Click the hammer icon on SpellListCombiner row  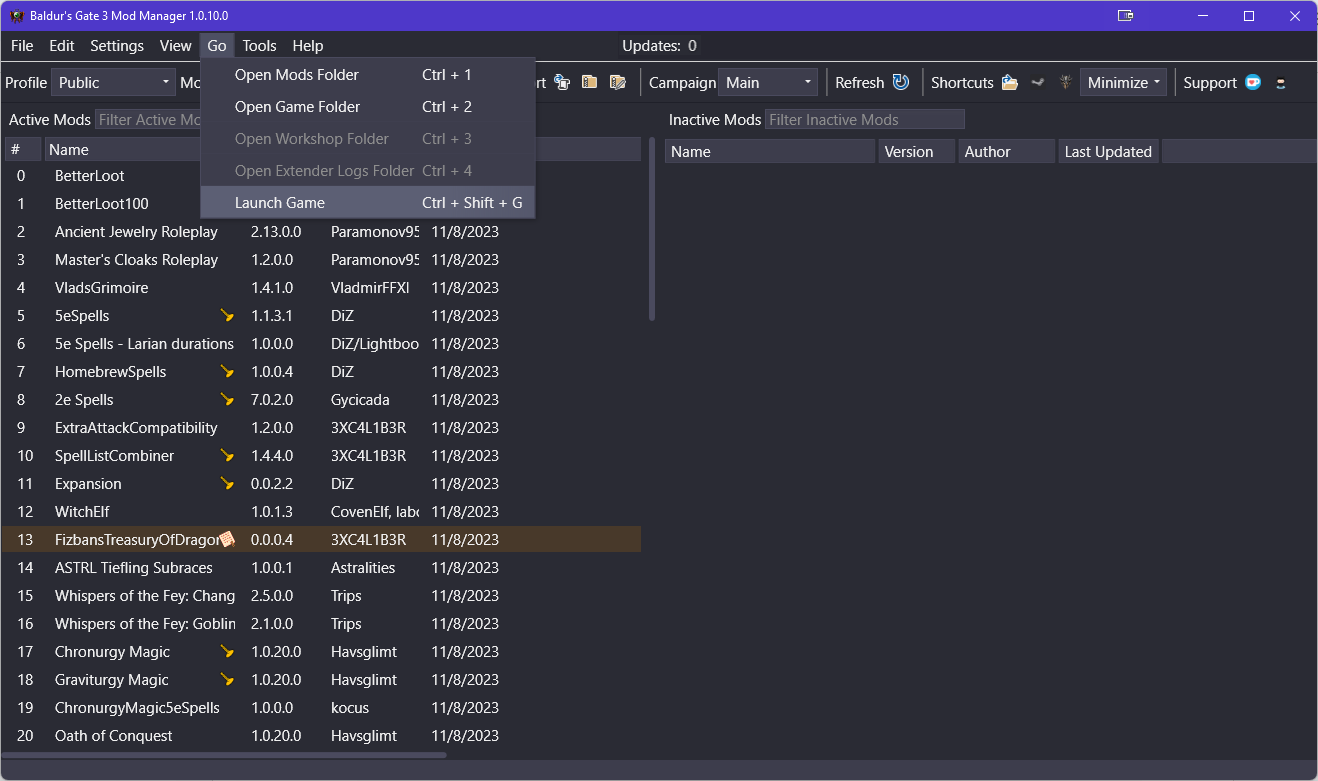tap(227, 456)
